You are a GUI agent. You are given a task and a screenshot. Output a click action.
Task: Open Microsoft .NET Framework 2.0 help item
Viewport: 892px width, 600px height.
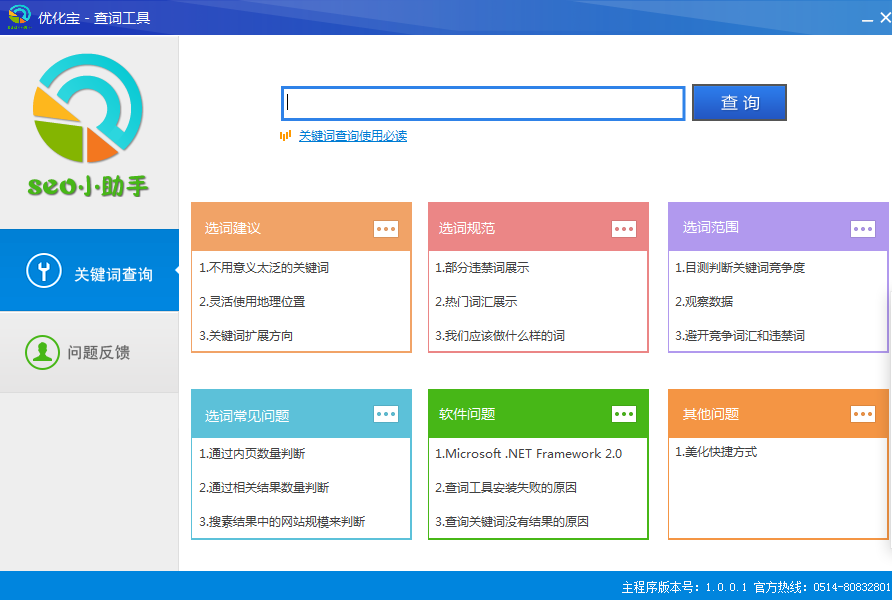pyautogui.click(x=528, y=454)
